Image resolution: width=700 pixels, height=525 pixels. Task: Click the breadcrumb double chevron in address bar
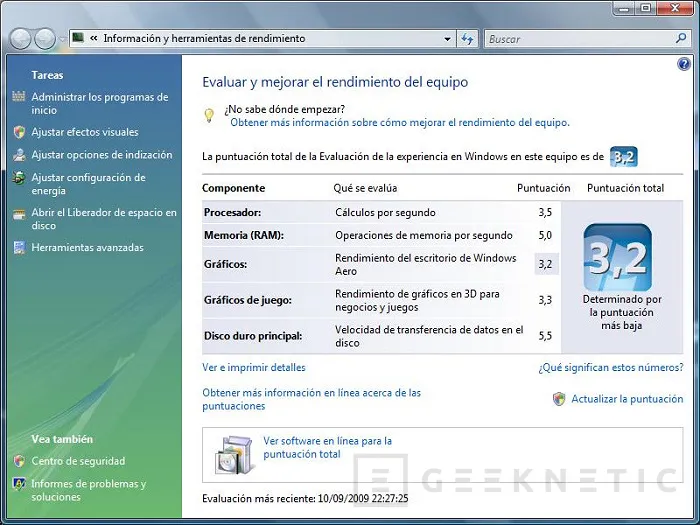(93, 38)
